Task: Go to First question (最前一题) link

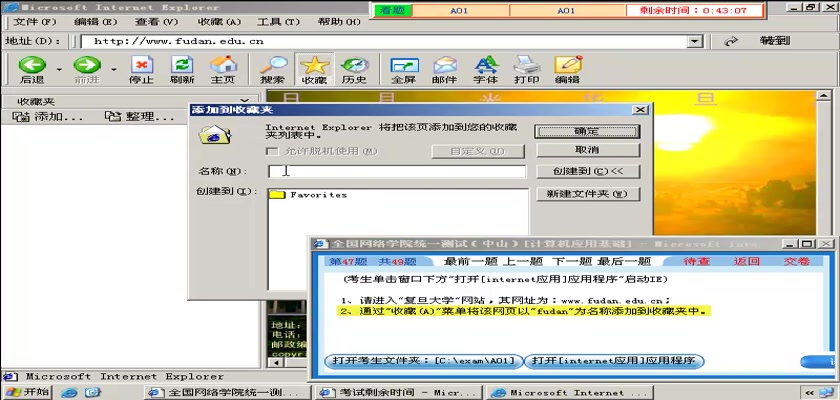Action: pyautogui.click(x=471, y=261)
